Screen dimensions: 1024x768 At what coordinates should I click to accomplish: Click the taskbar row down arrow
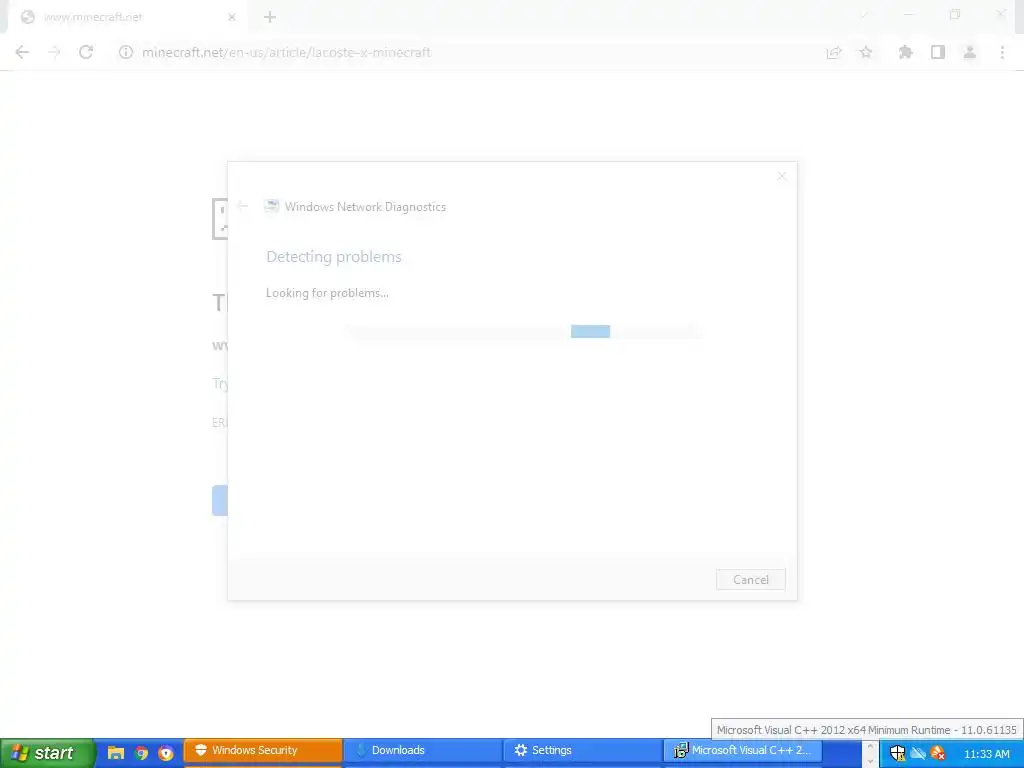[x=870, y=760]
